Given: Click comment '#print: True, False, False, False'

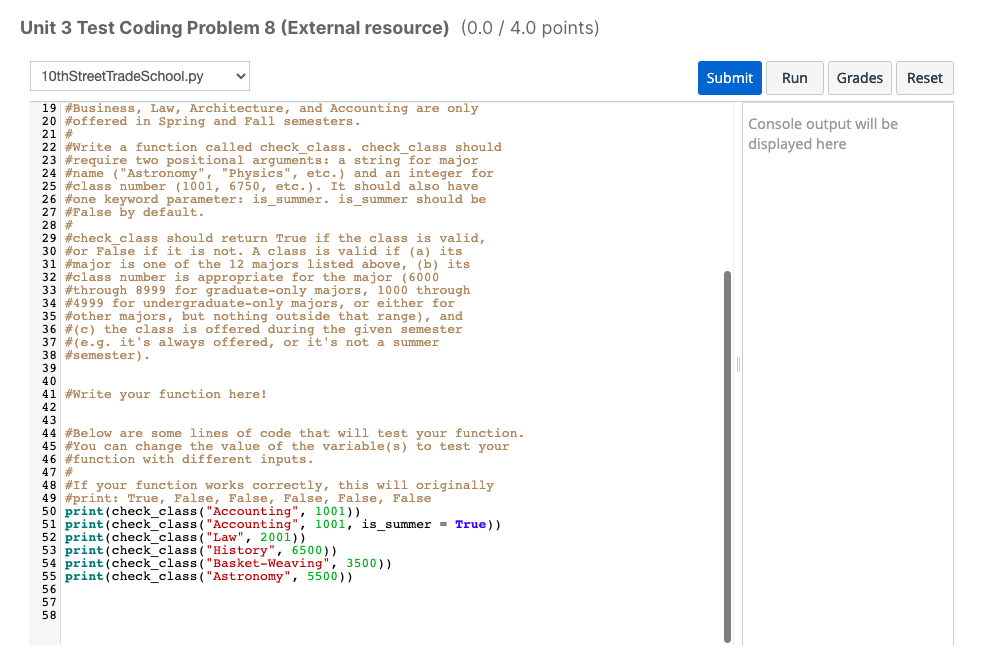Looking at the screenshot, I should point(248,498).
